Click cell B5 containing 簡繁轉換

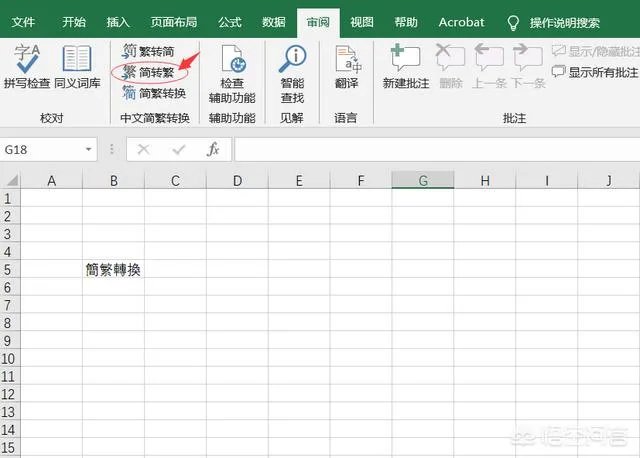[113, 269]
